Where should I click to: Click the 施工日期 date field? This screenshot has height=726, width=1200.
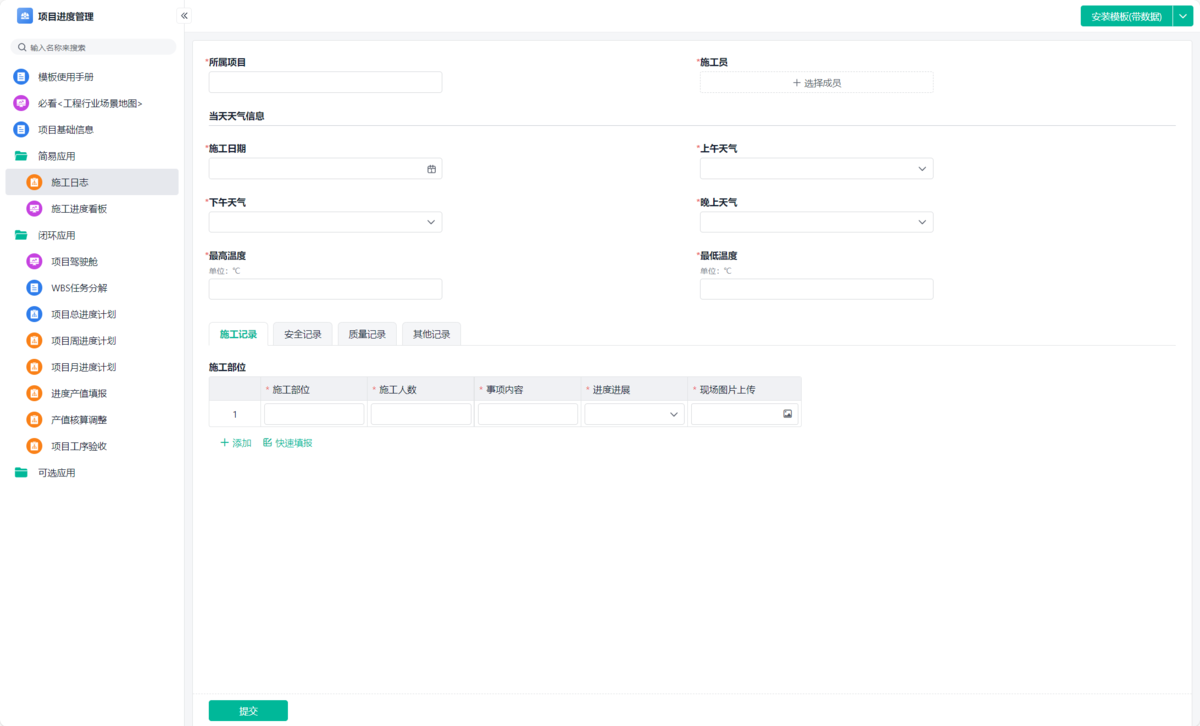[325, 169]
